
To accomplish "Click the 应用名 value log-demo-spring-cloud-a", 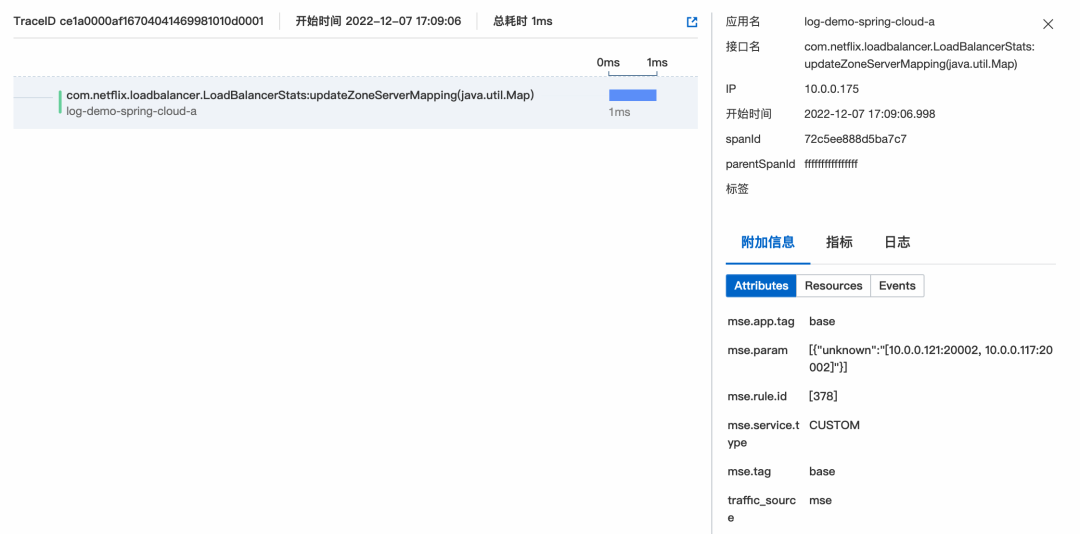I will pyautogui.click(x=869, y=21).
